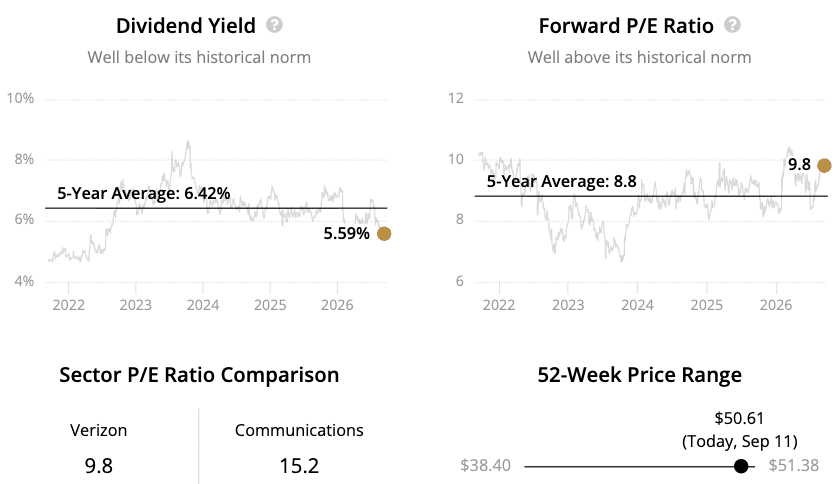
Task: Select the gold 9.8 forward P/E marker
Action: [824, 166]
